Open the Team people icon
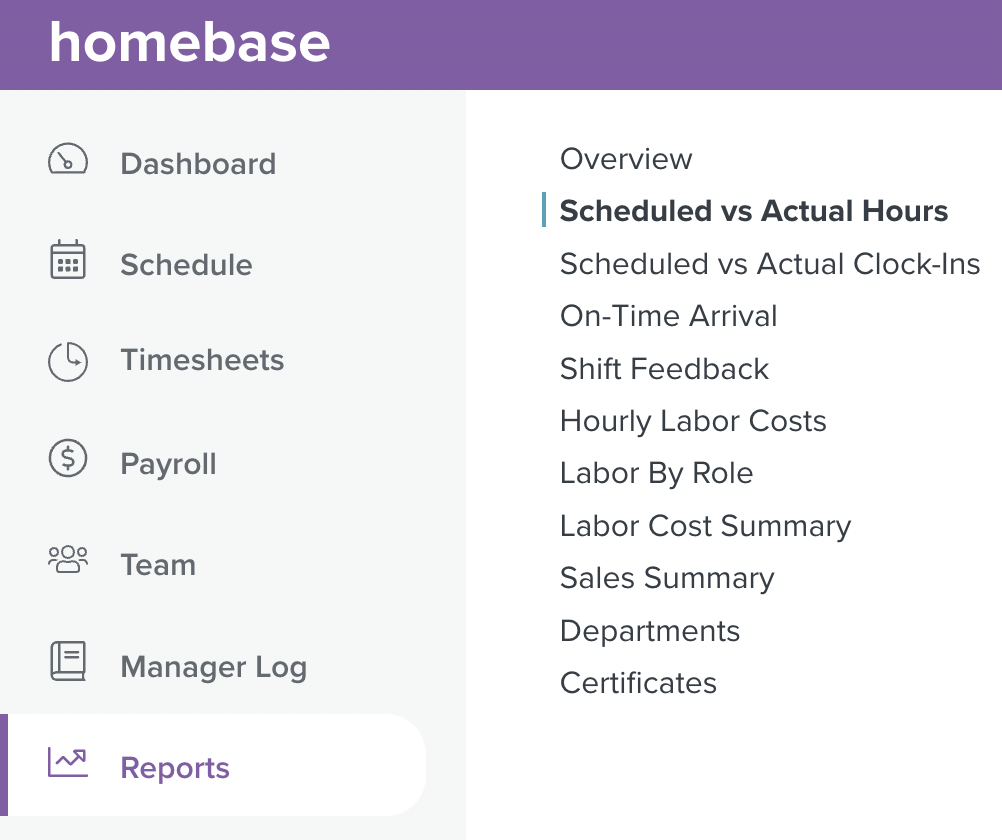Viewport: 1002px width, 840px height. pyautogui.click(x=68, y=559)
